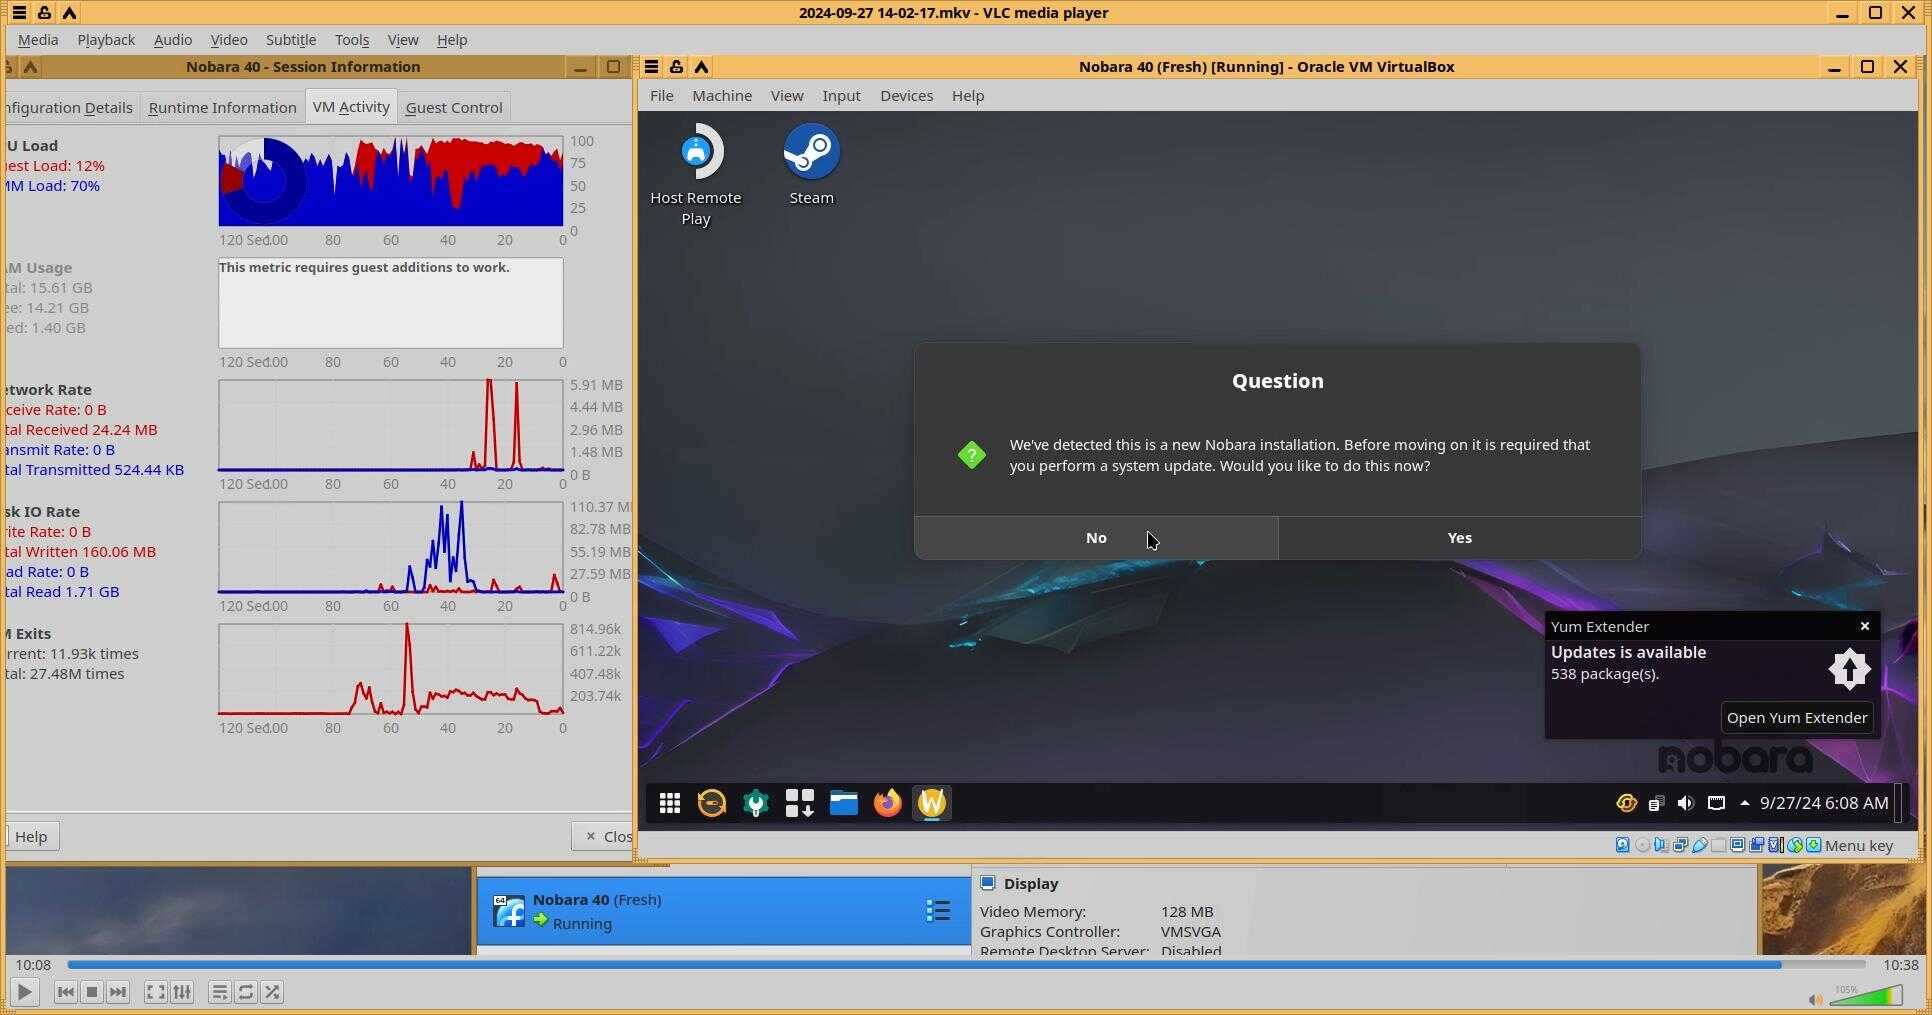Click the VirtualBox recording status icon

click(1756, 845)
